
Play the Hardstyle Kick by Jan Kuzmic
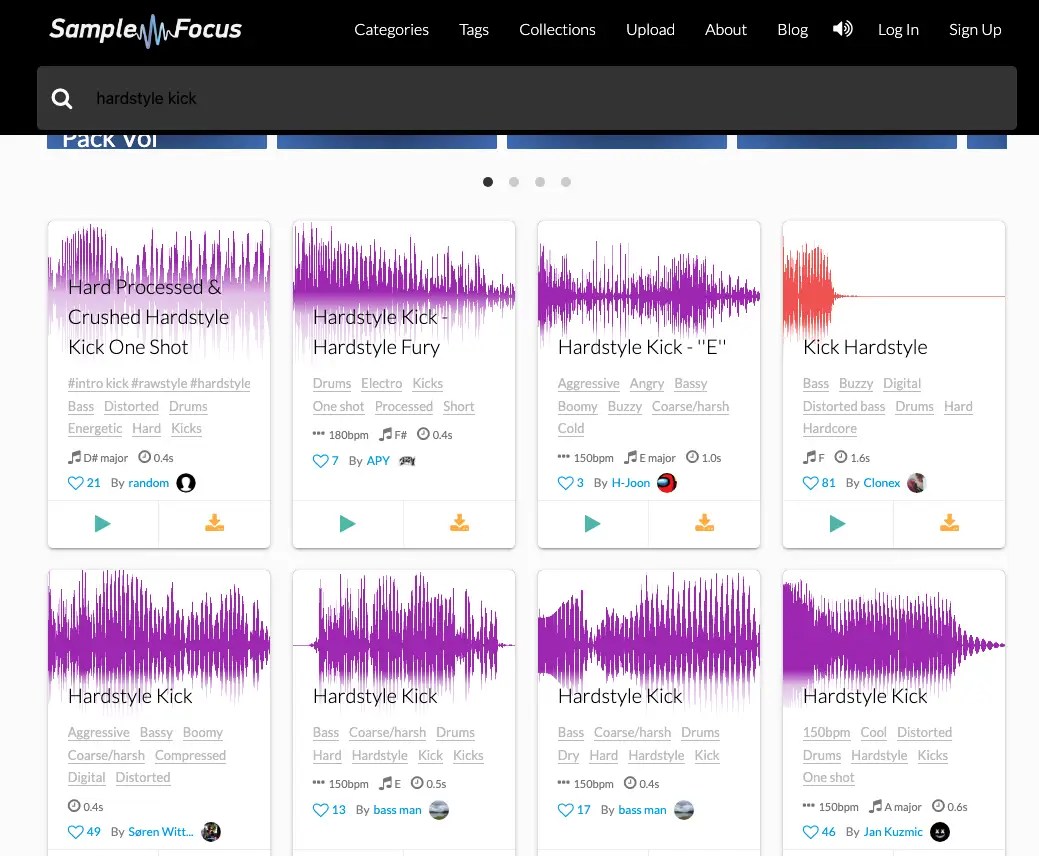[x=837, y=852]
